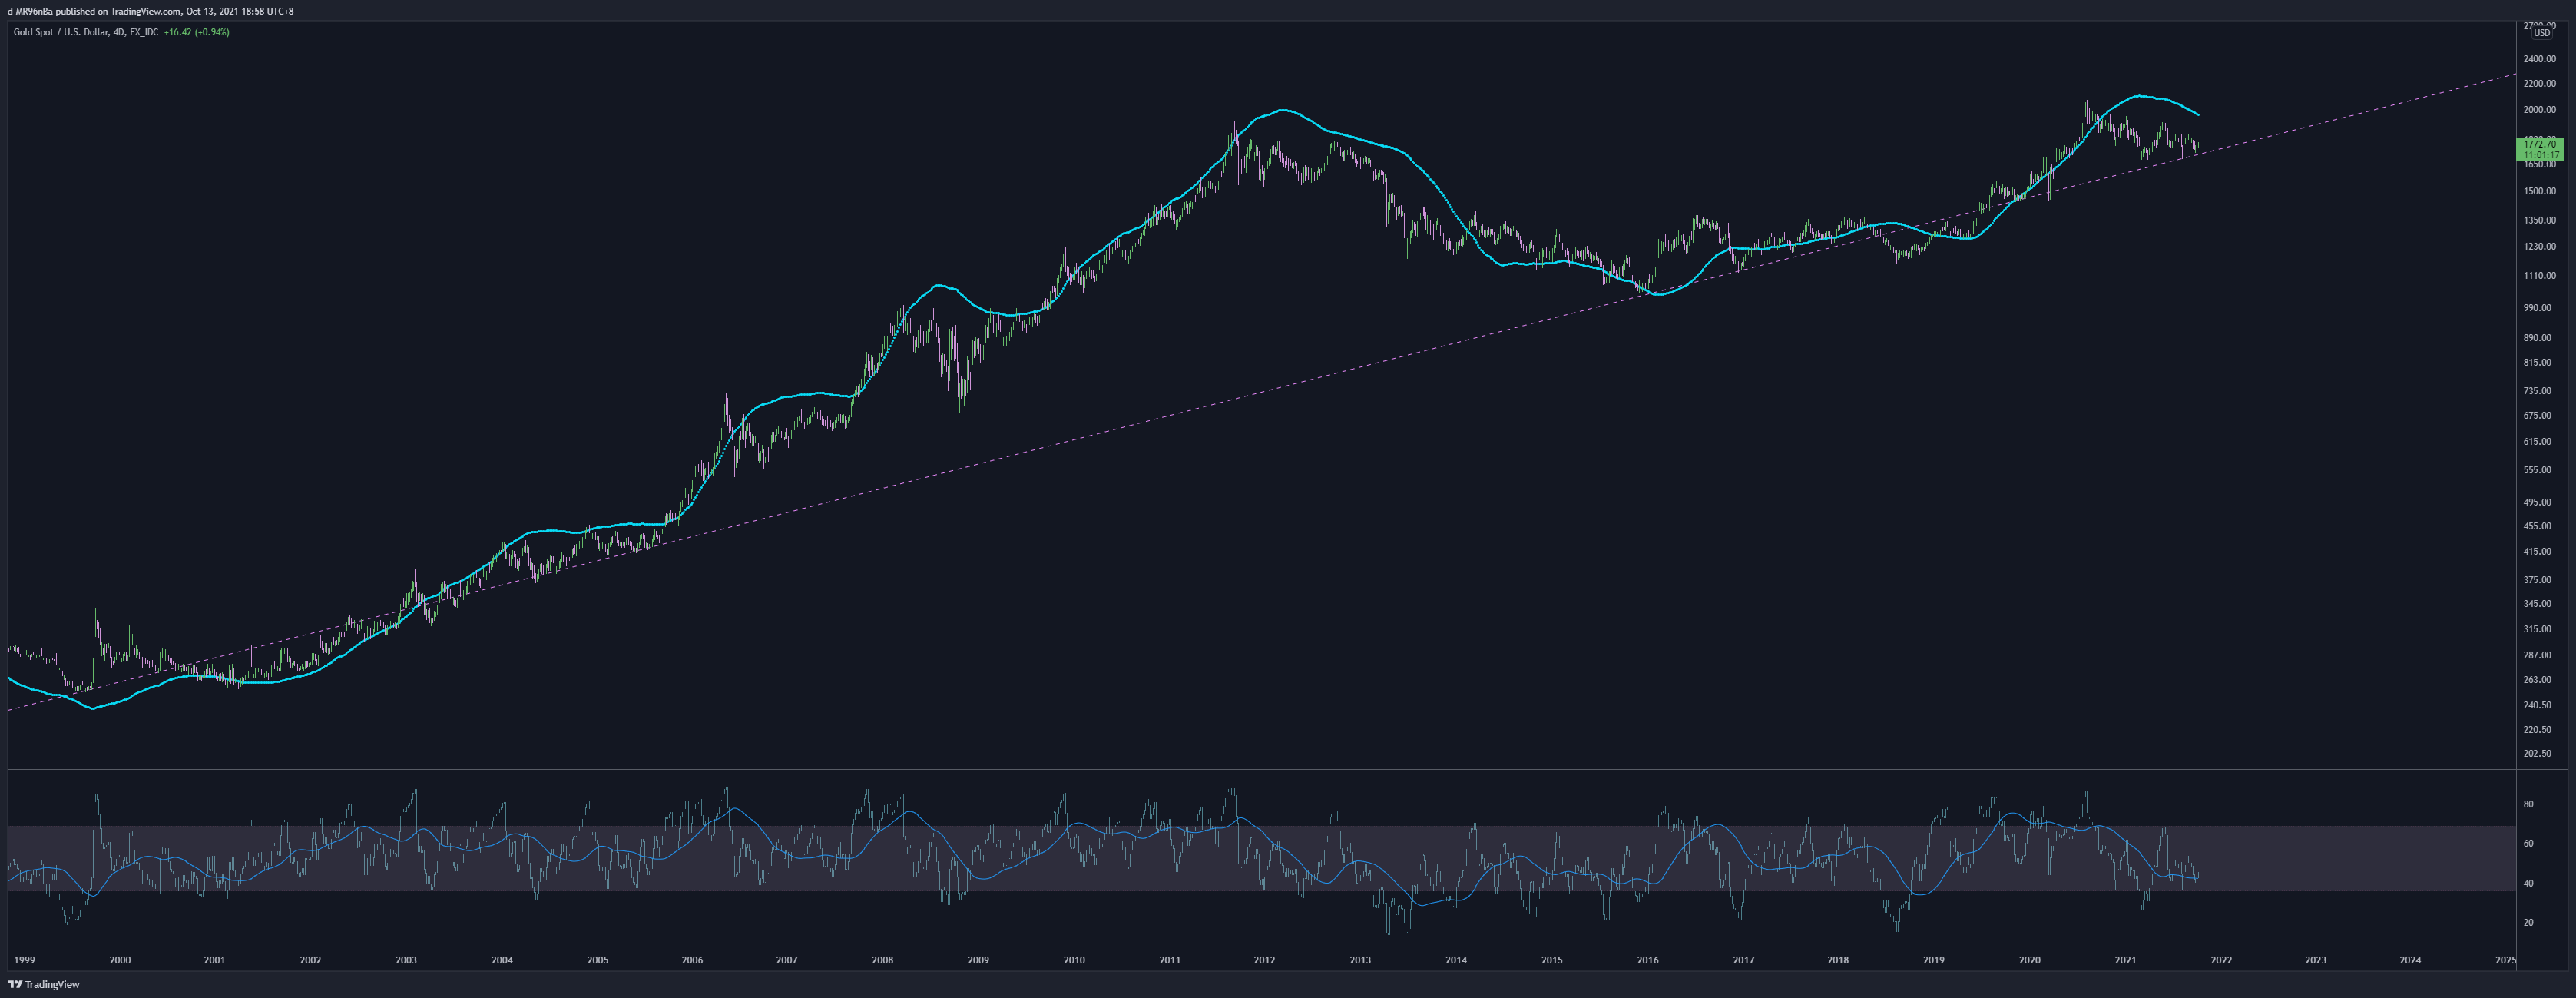
Task: Click the 202.50 price axis label
Action: pyautogui.click(x=2538, y=754)
